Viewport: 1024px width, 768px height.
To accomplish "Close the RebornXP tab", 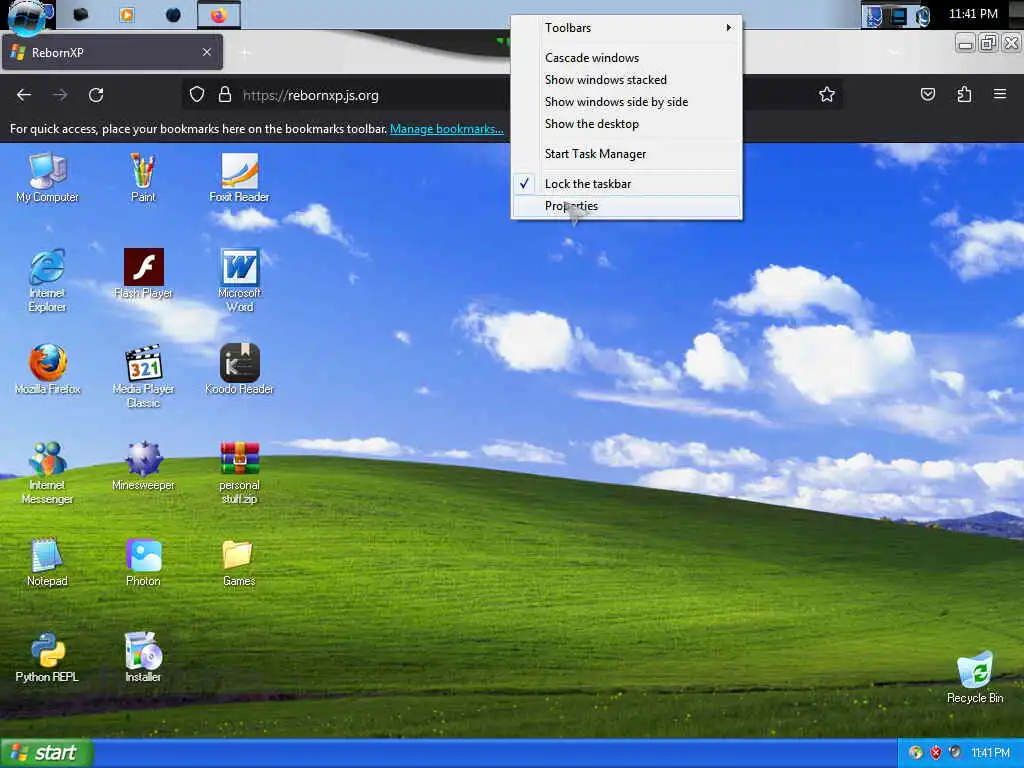I will coord(206,52).
